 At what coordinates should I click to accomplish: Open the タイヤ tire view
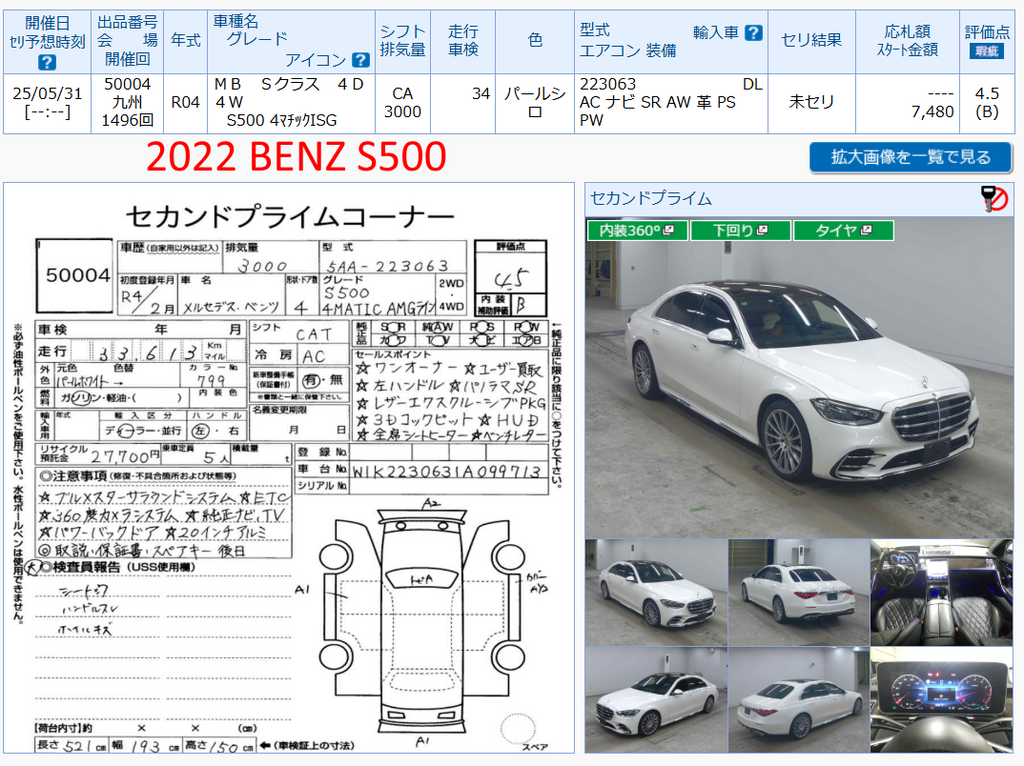(843, 231)
